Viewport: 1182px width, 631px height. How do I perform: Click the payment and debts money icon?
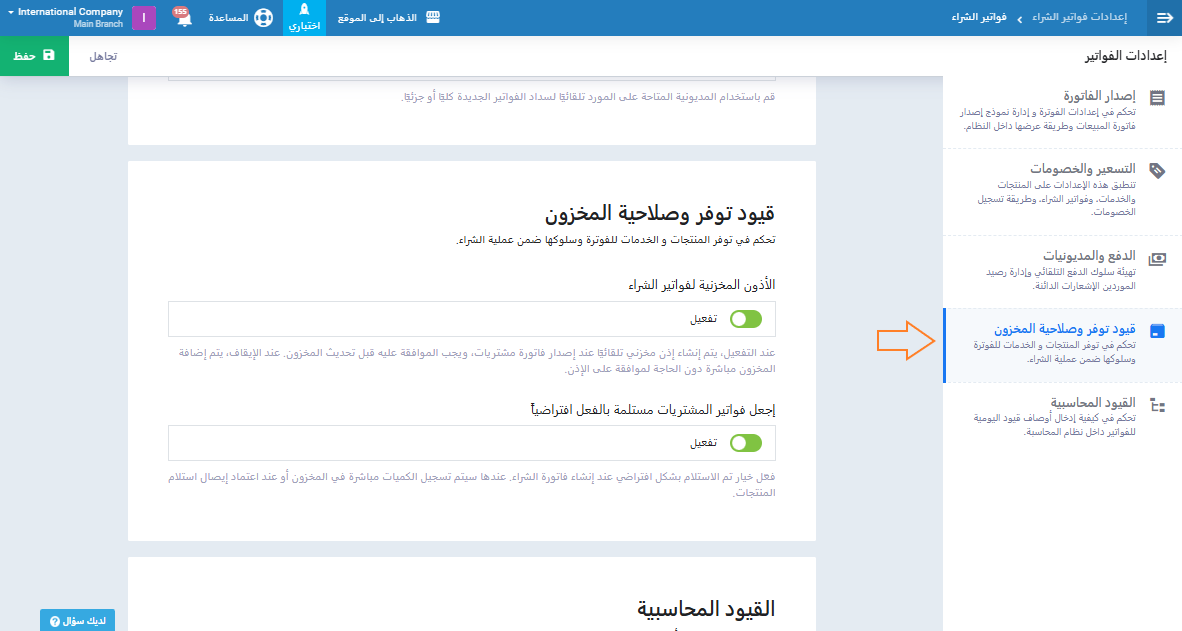click(1157, 257)
